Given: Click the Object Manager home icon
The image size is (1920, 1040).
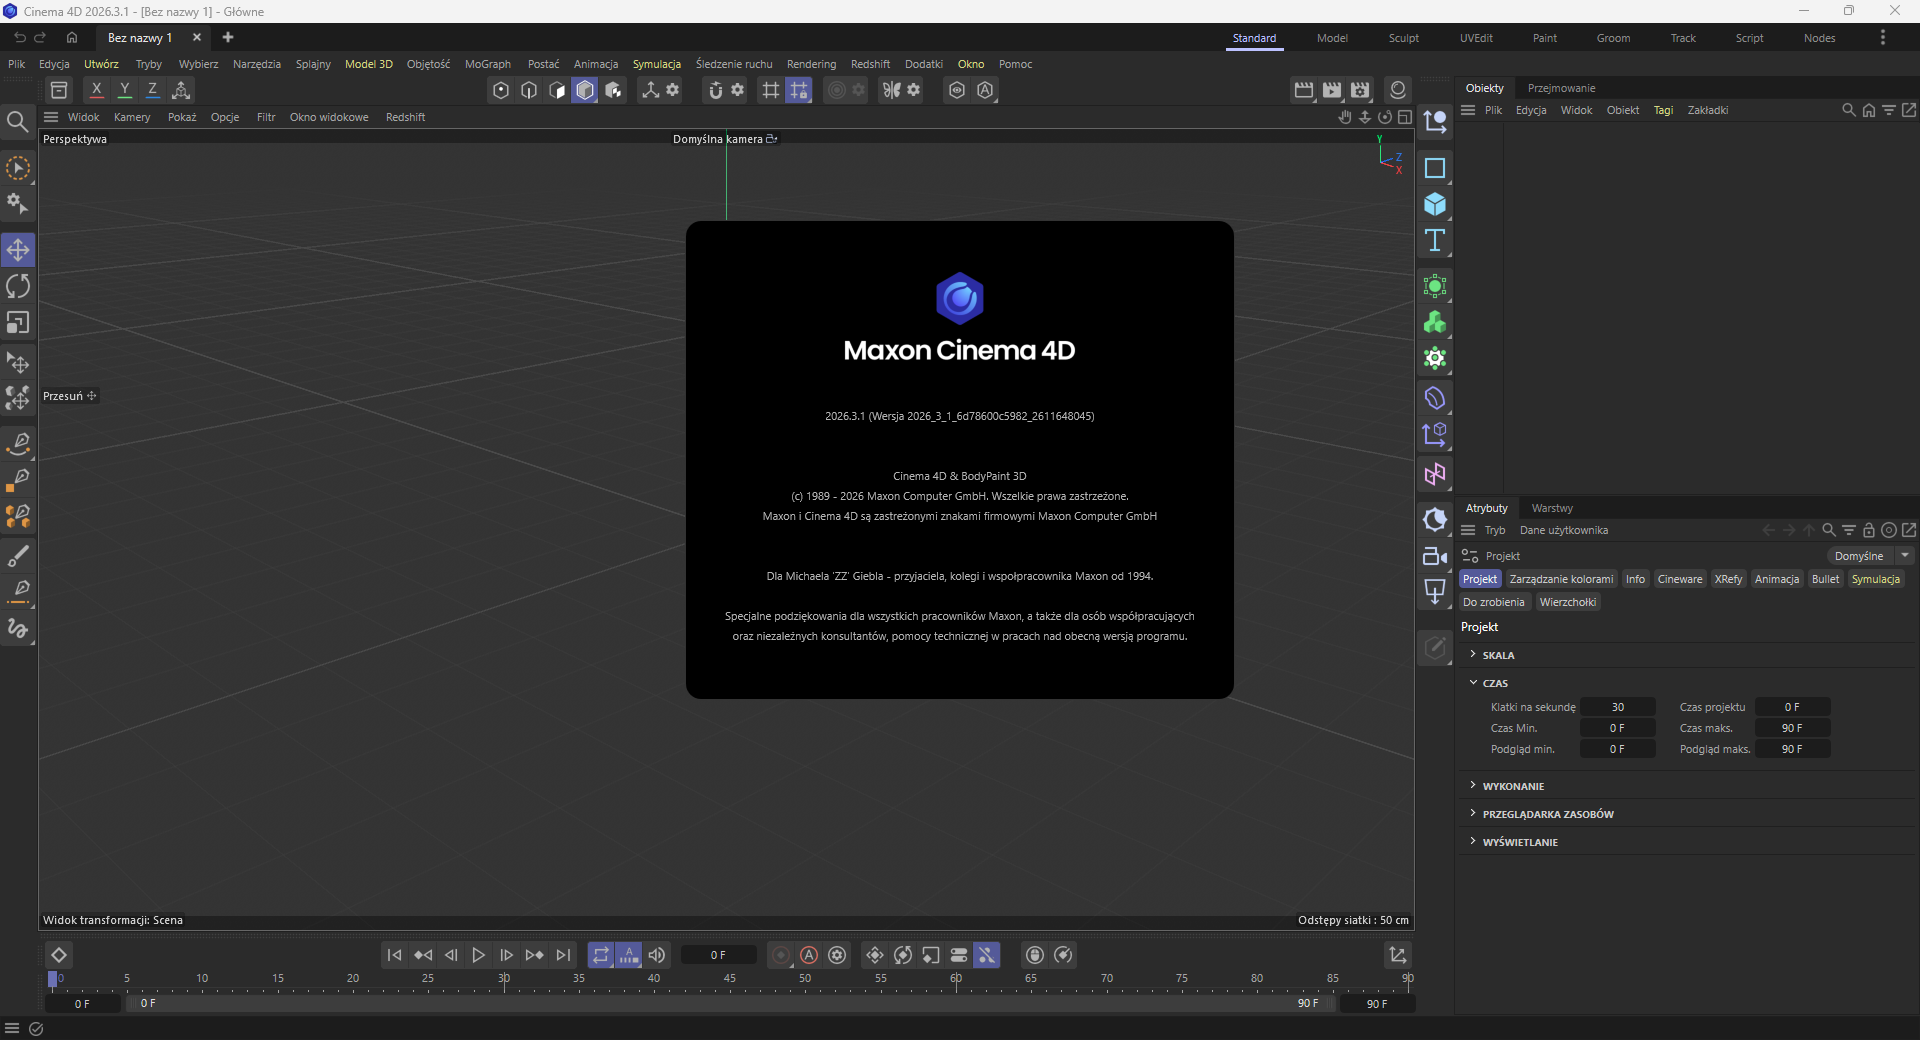Looking at the screenshot, I should coord(1869,110).
